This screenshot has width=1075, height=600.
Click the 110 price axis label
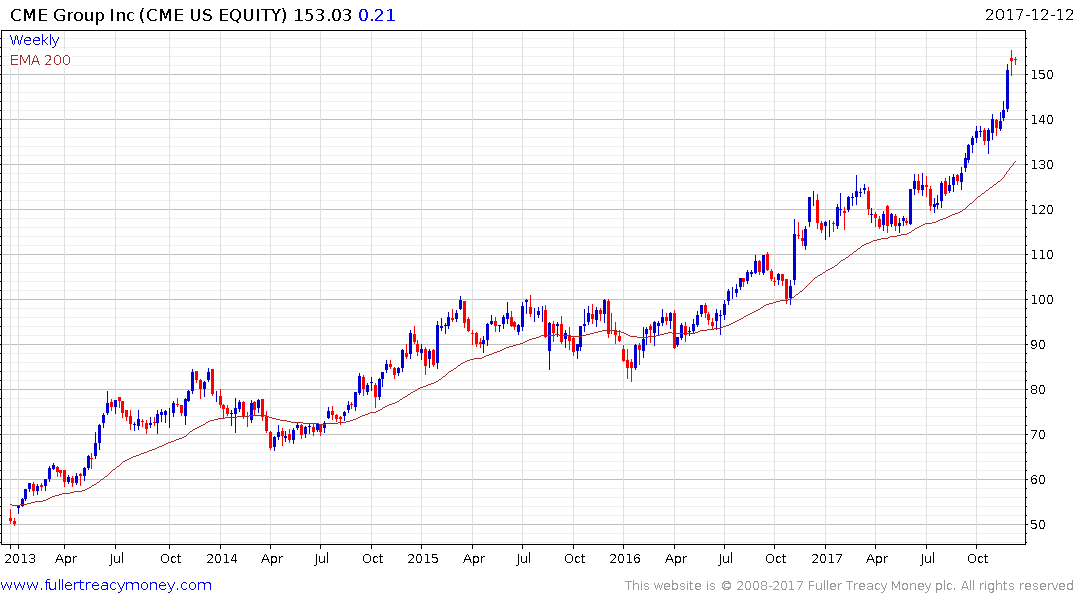(1042, 254)
